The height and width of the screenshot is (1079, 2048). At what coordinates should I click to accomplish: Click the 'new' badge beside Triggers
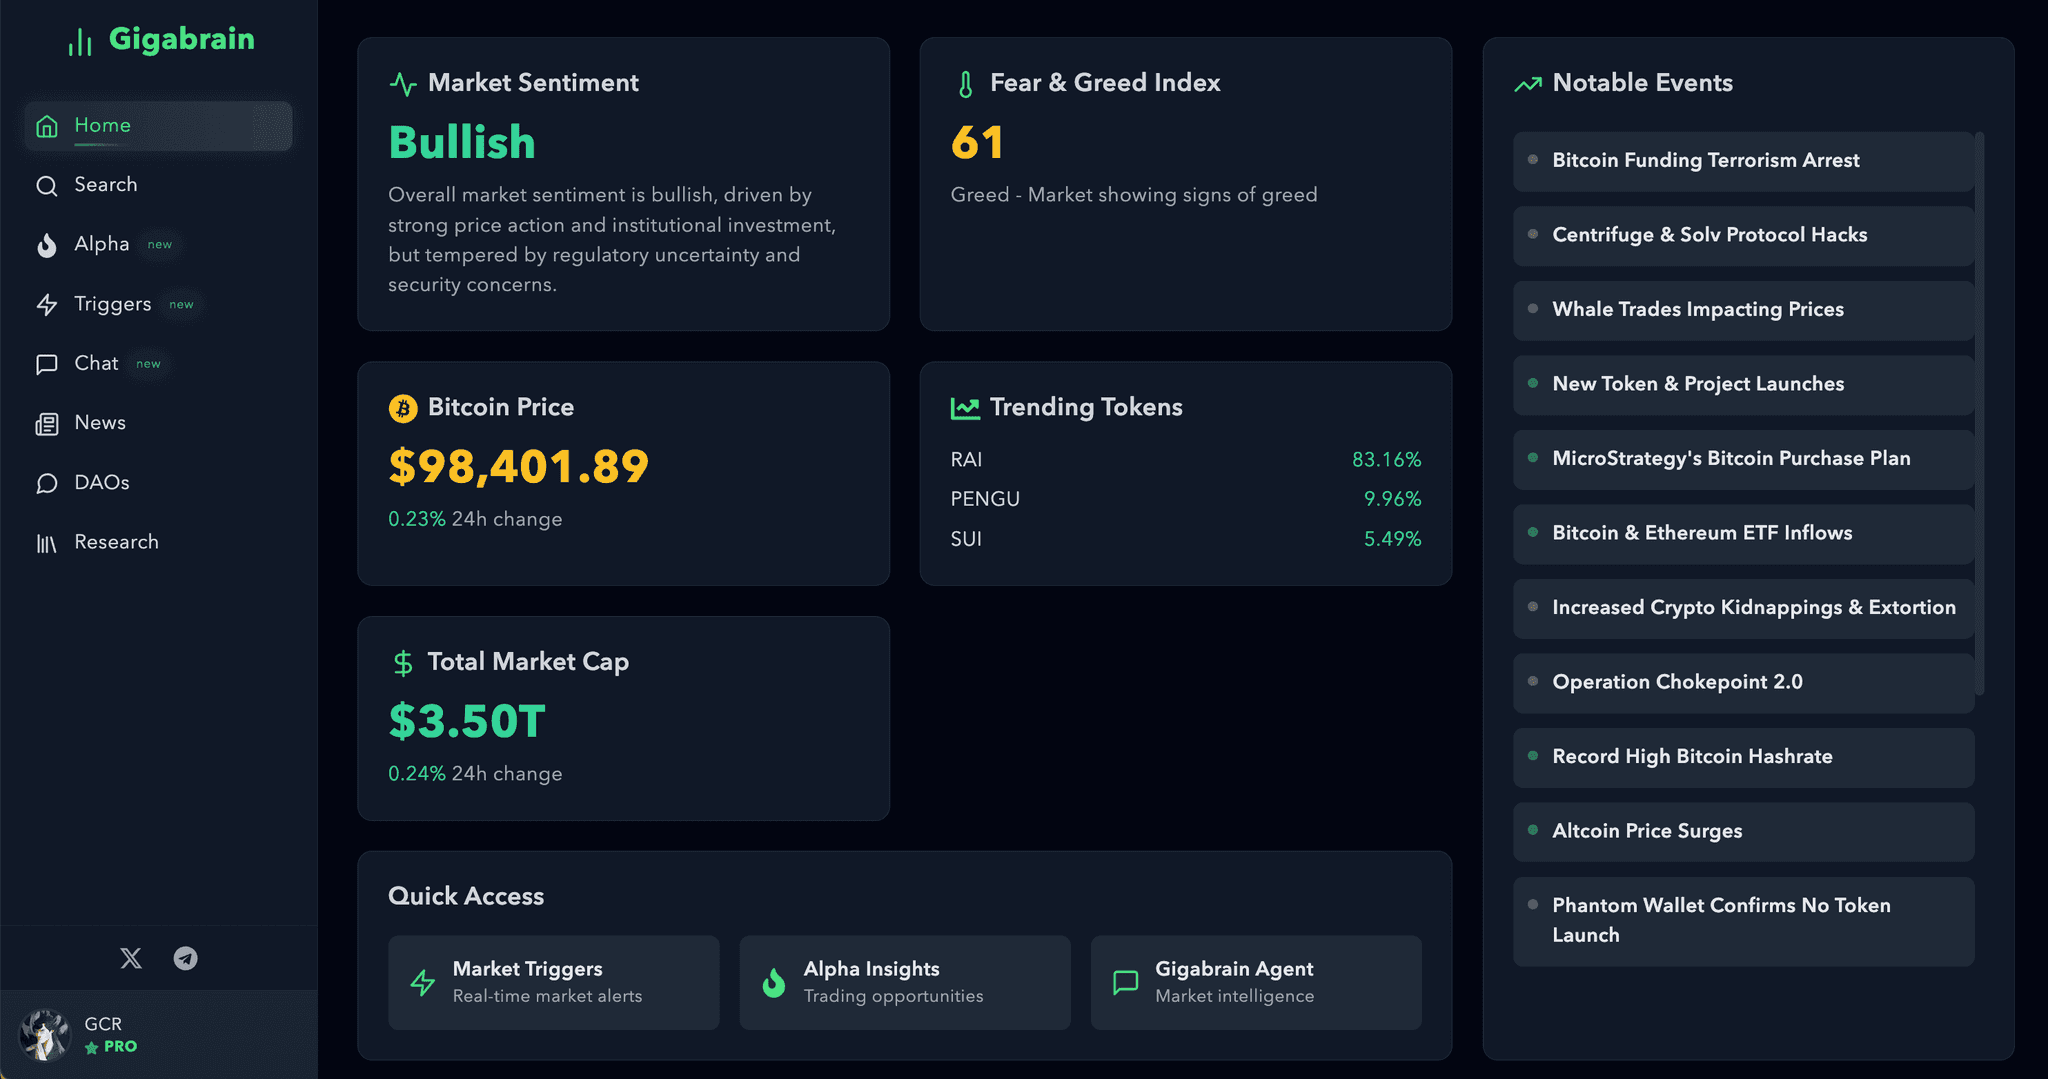pyautogui.click(x=182, y=305)
